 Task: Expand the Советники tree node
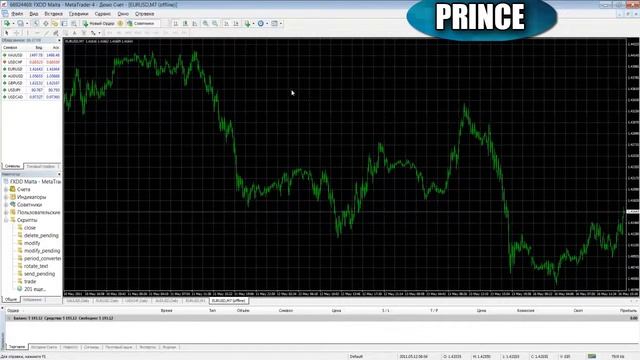pos(6,205)
